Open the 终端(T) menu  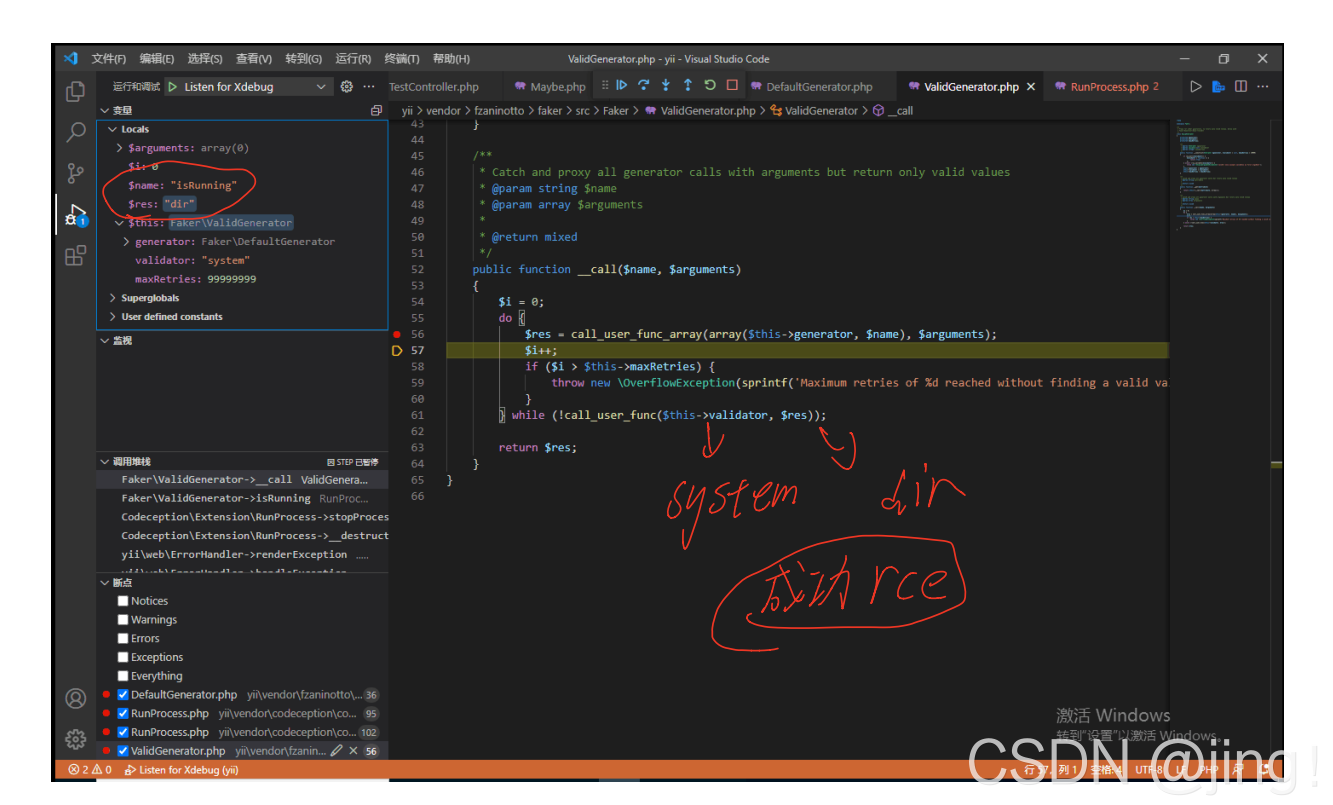402,59
